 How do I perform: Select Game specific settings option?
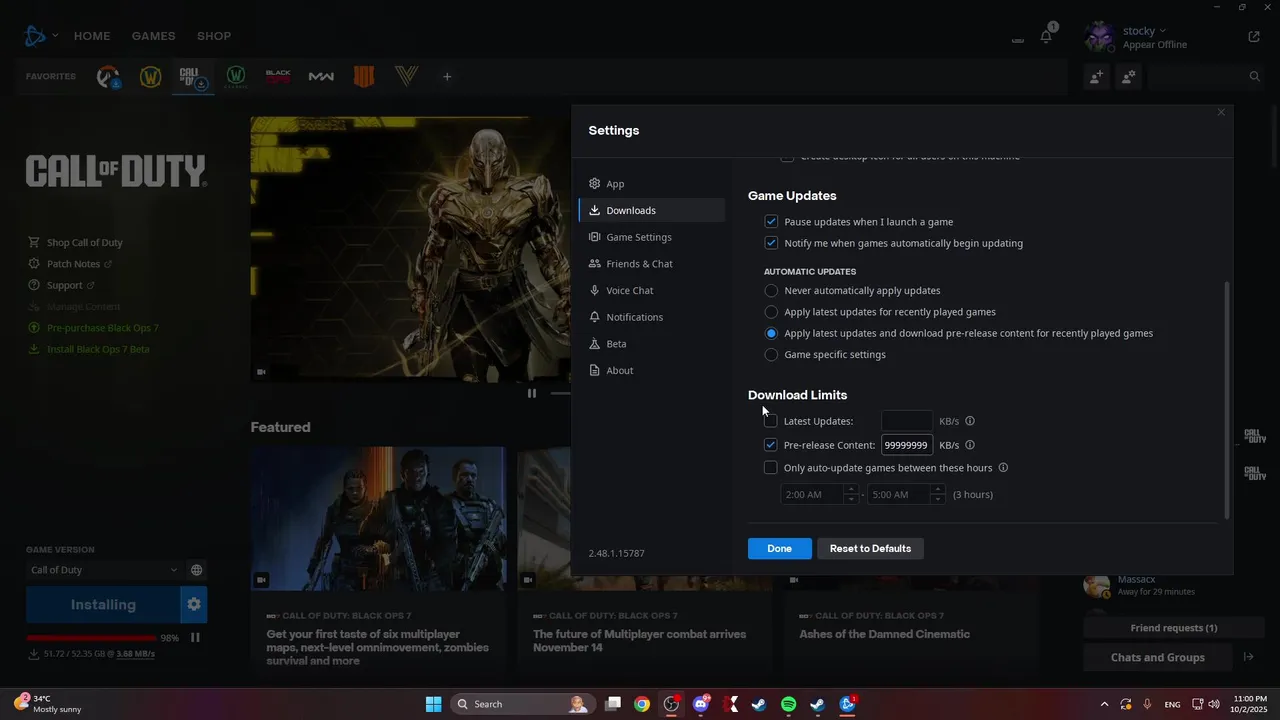tap(771, 354)
